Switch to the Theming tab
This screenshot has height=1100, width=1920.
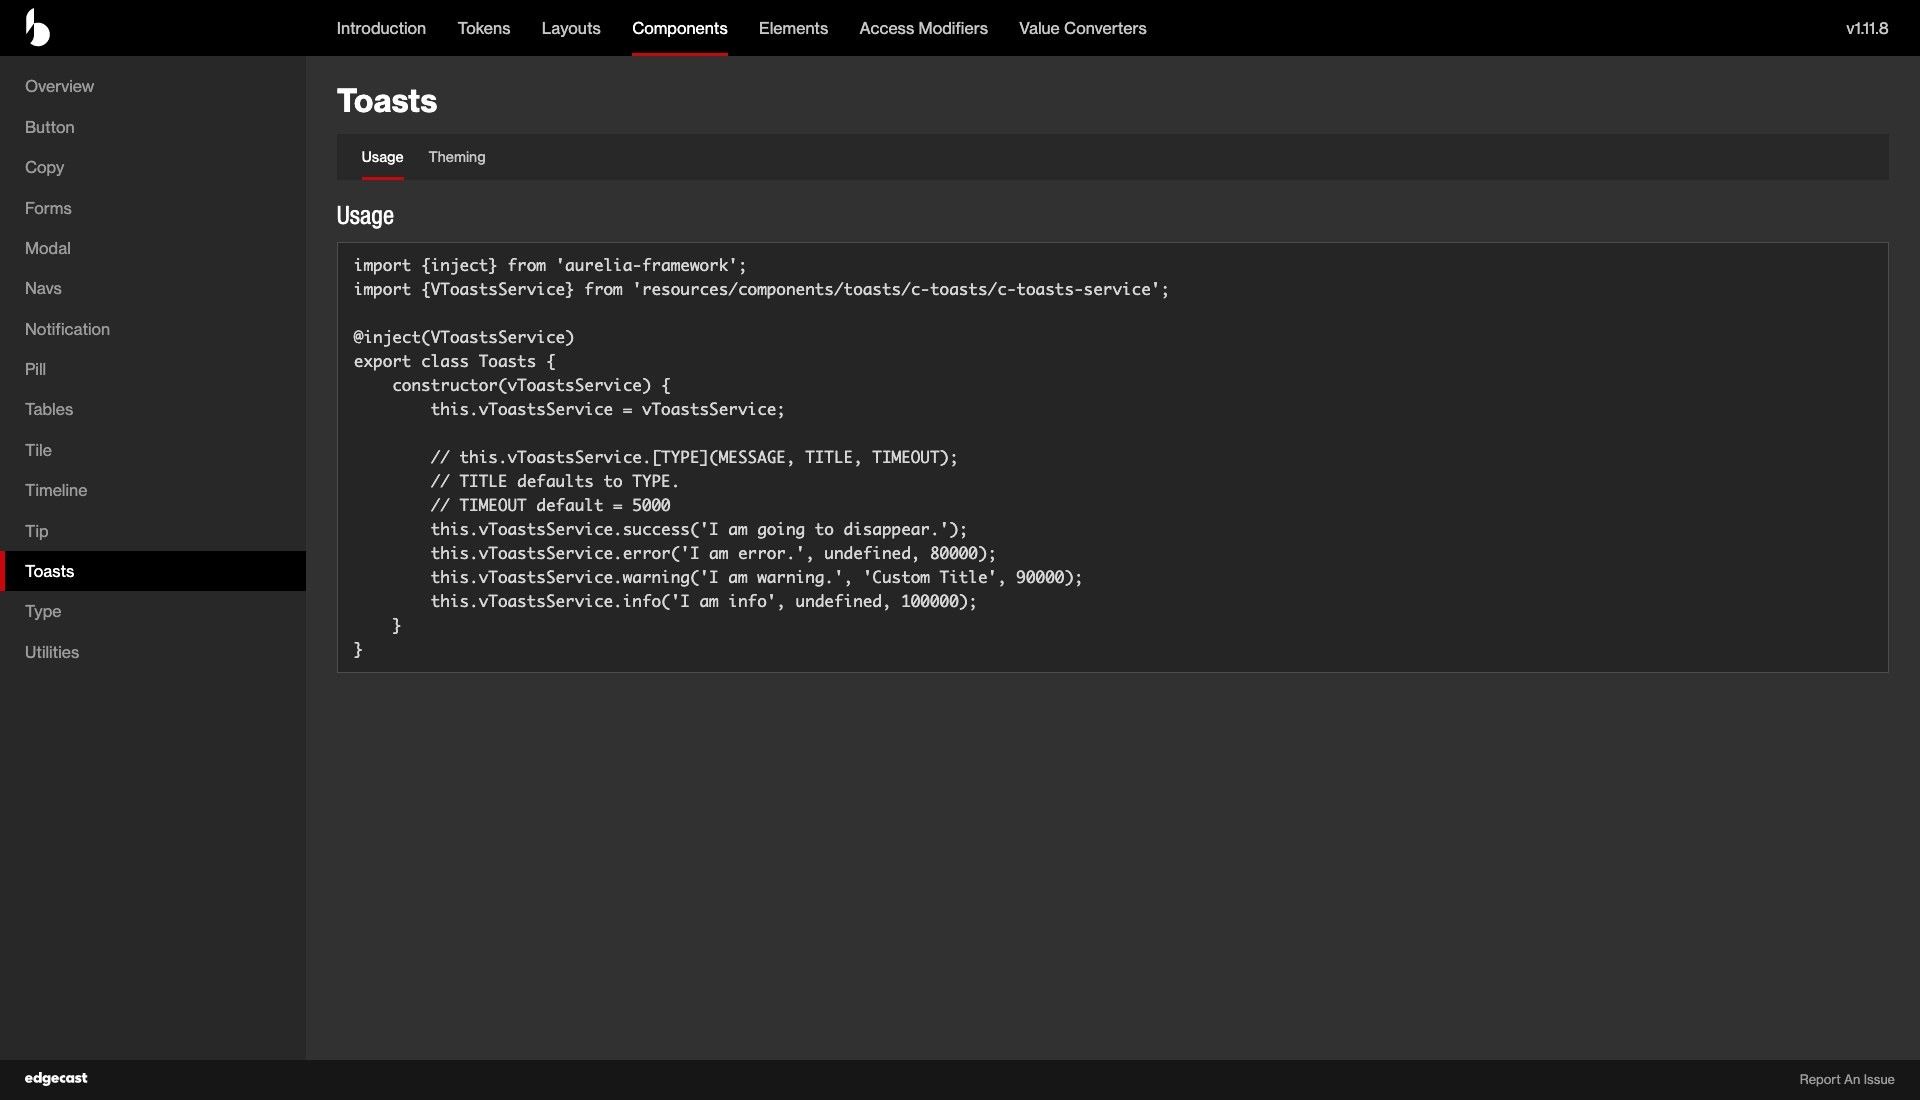click(x=457, y=157)
